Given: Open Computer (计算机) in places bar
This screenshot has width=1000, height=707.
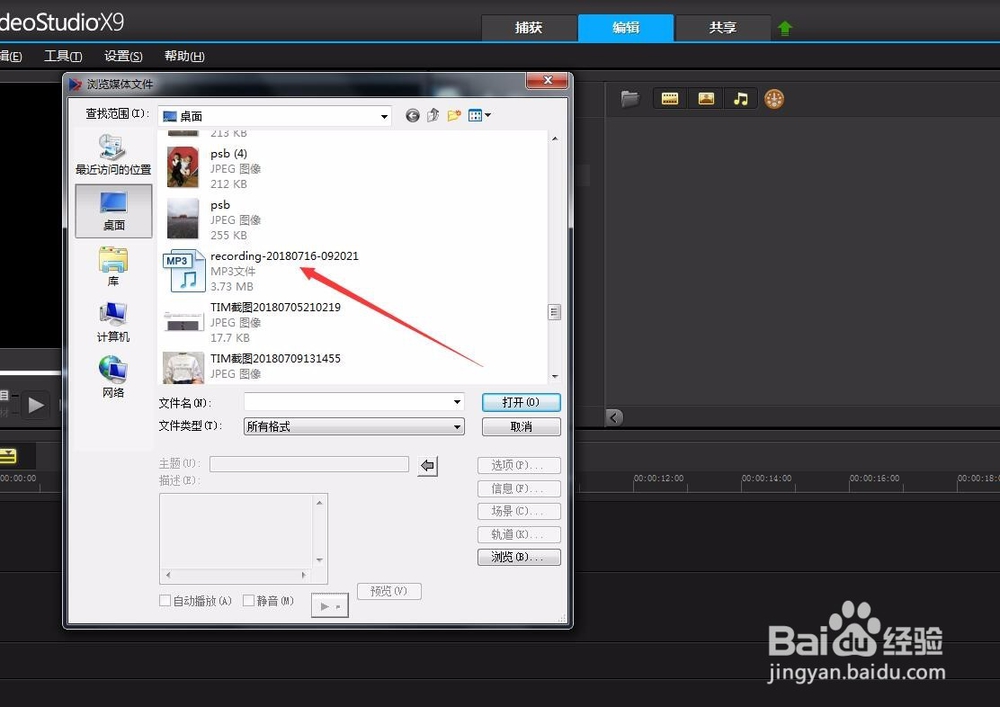Looking at the screenshot, I should click(x=114, y=323).
